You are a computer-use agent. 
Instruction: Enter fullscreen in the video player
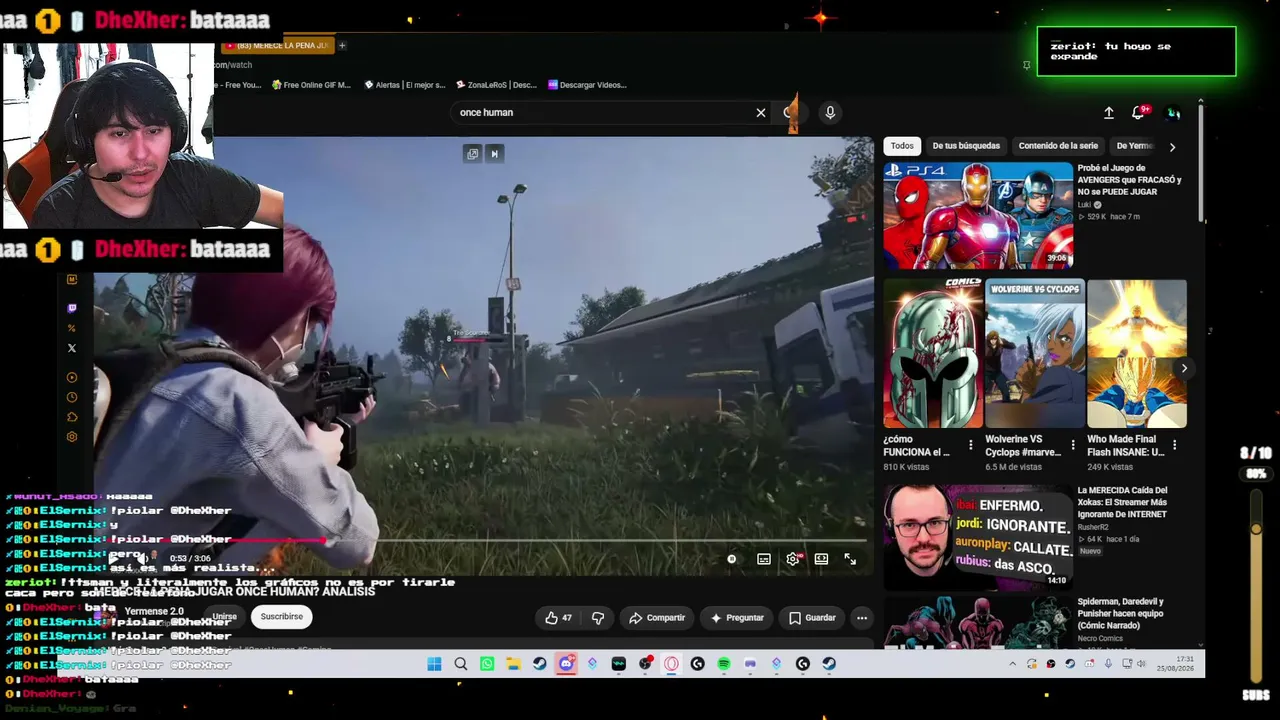pyautogui.click(x=850, y=559)
